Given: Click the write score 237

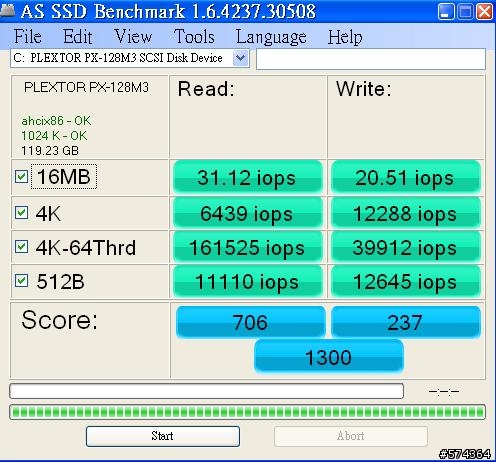Looking at the screenshot, I should [405, 322].
